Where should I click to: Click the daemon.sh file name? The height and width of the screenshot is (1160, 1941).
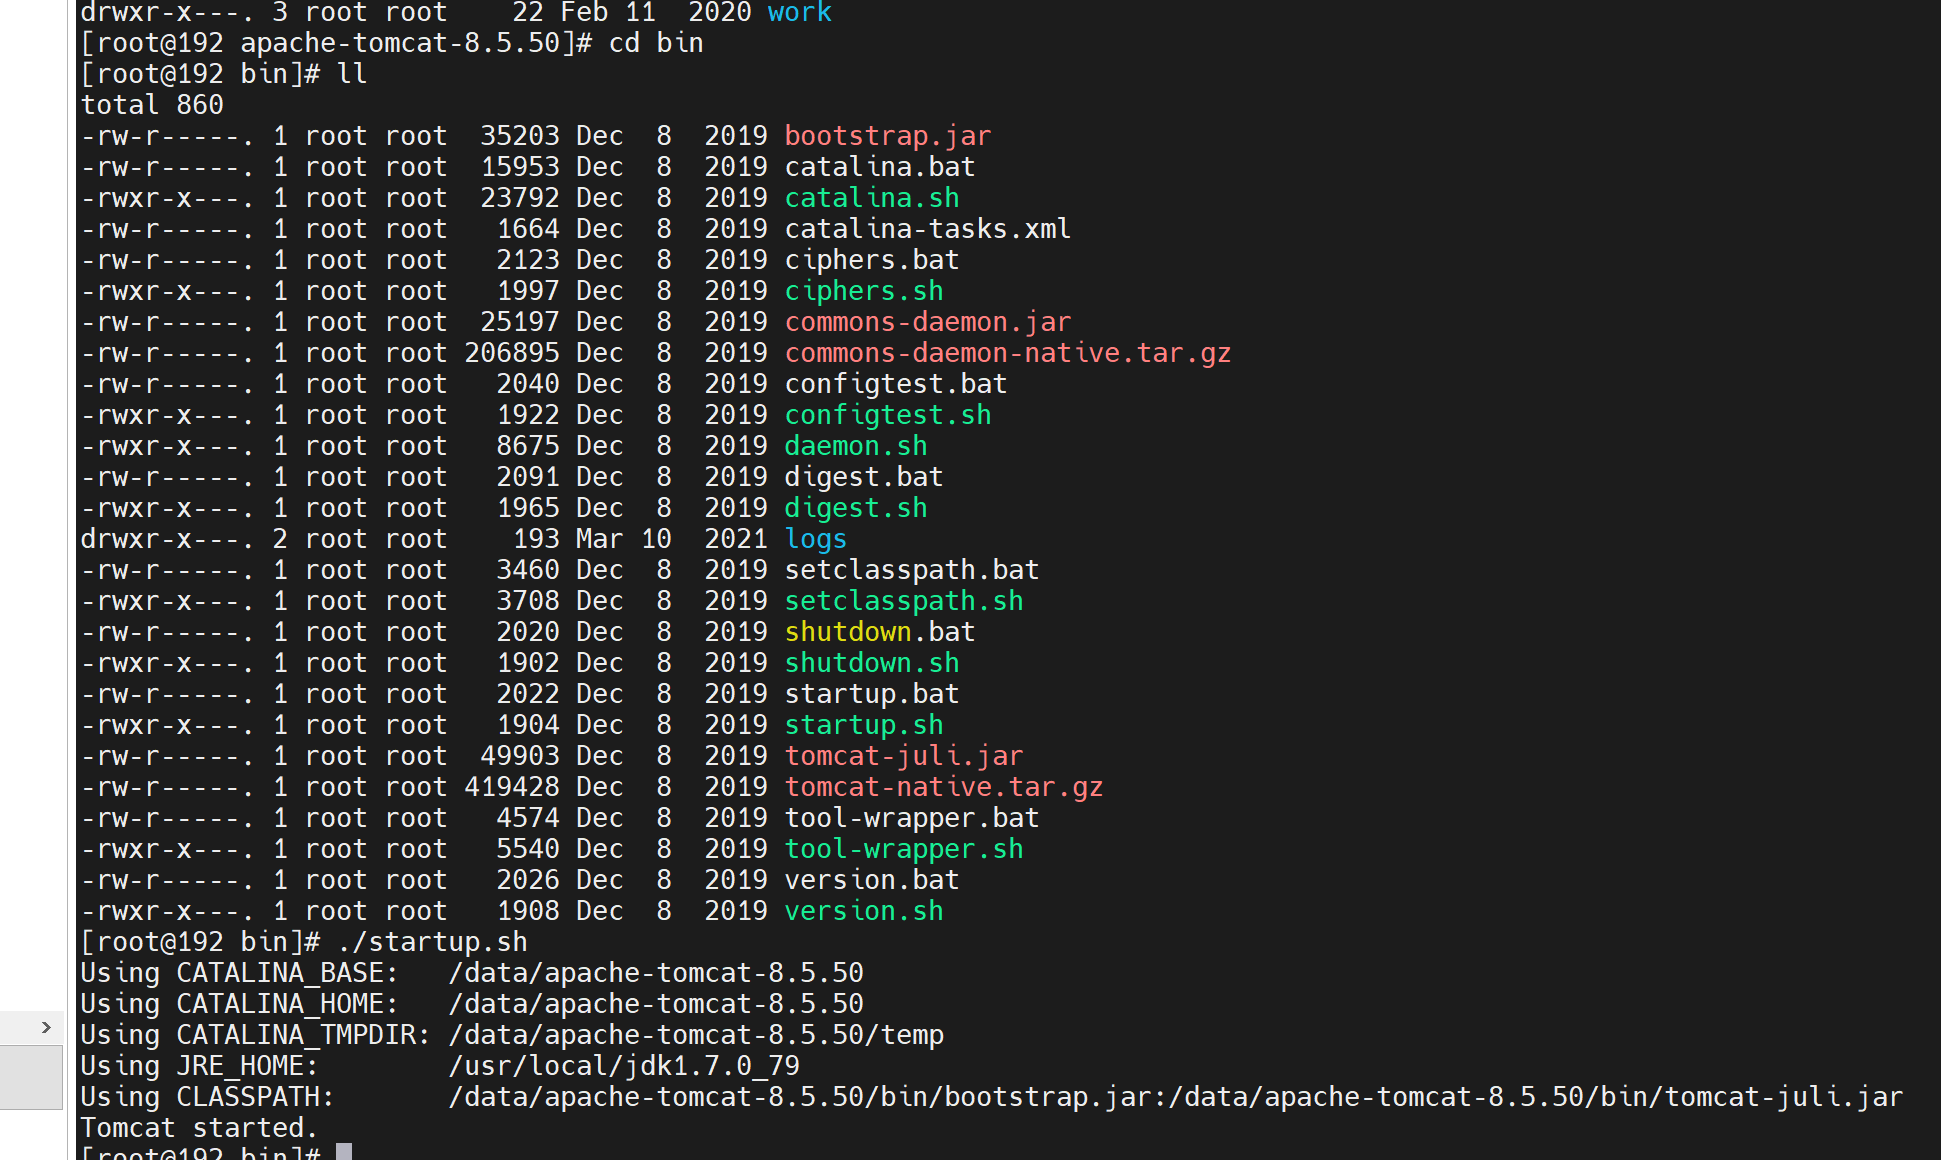pyautogui.click(x=855, y=446)
